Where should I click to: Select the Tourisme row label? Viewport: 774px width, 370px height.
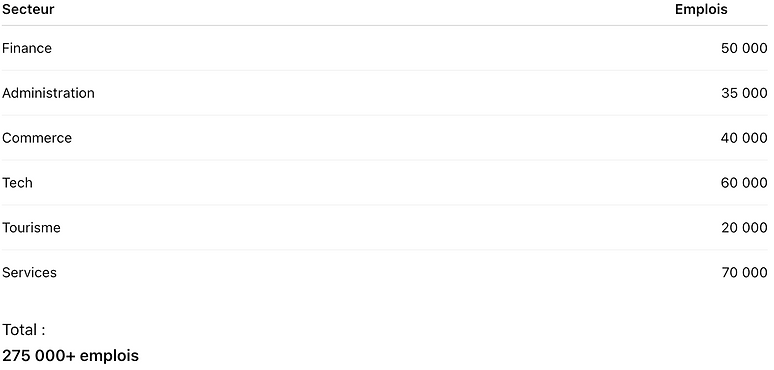(x=31, y=227)
